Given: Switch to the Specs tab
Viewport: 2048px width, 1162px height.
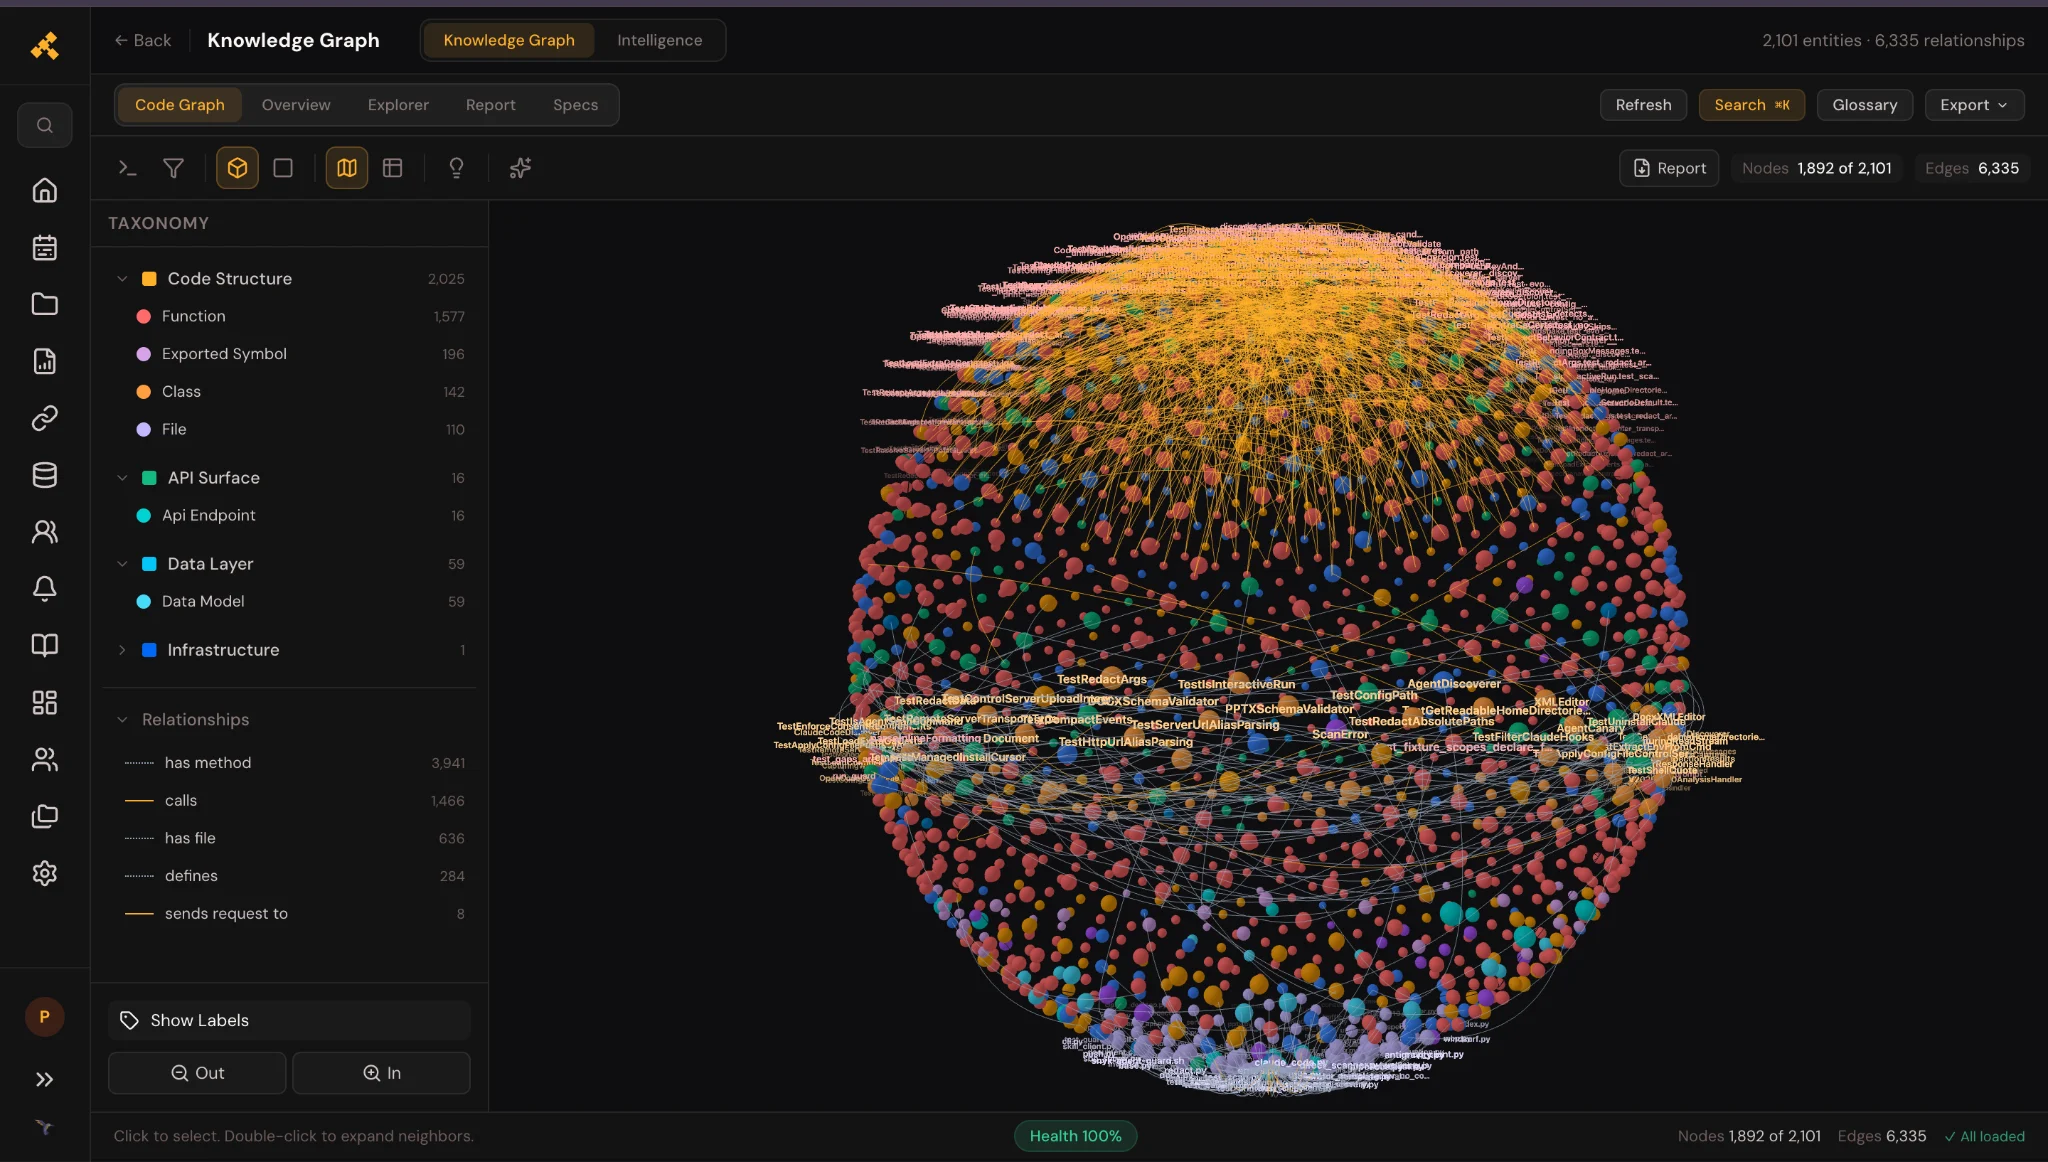Looking at the screenshot, I should tap(575, 105).
